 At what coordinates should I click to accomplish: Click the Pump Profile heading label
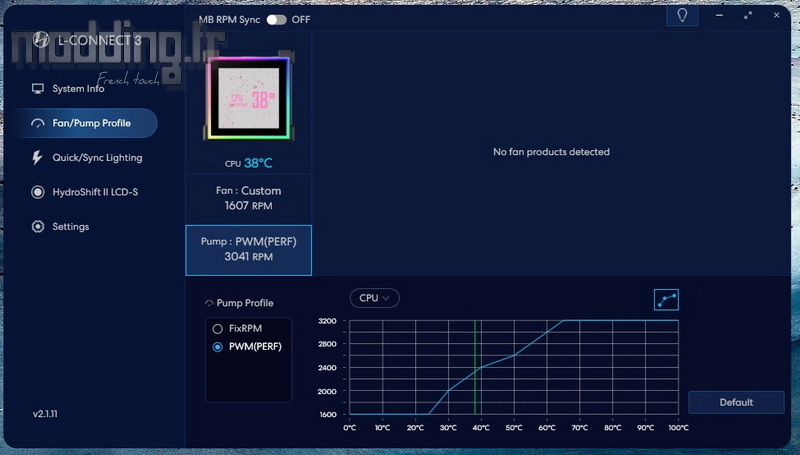(x=244, y=303)
